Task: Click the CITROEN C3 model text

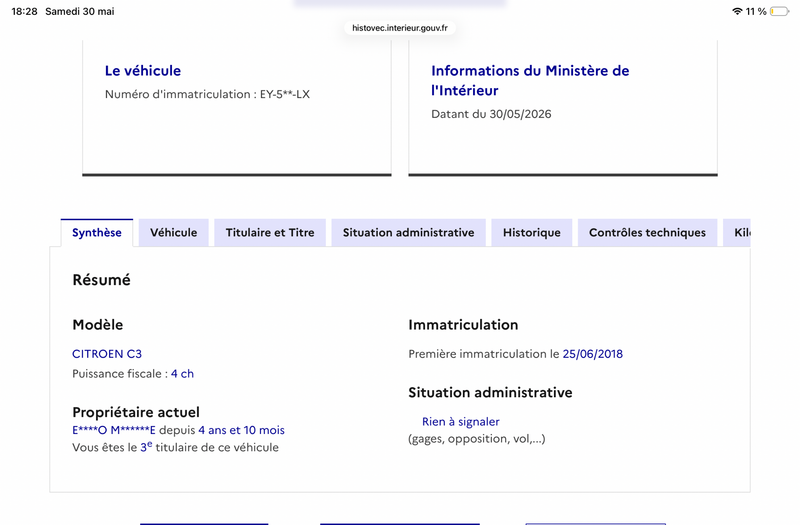Action: point(107,354)
